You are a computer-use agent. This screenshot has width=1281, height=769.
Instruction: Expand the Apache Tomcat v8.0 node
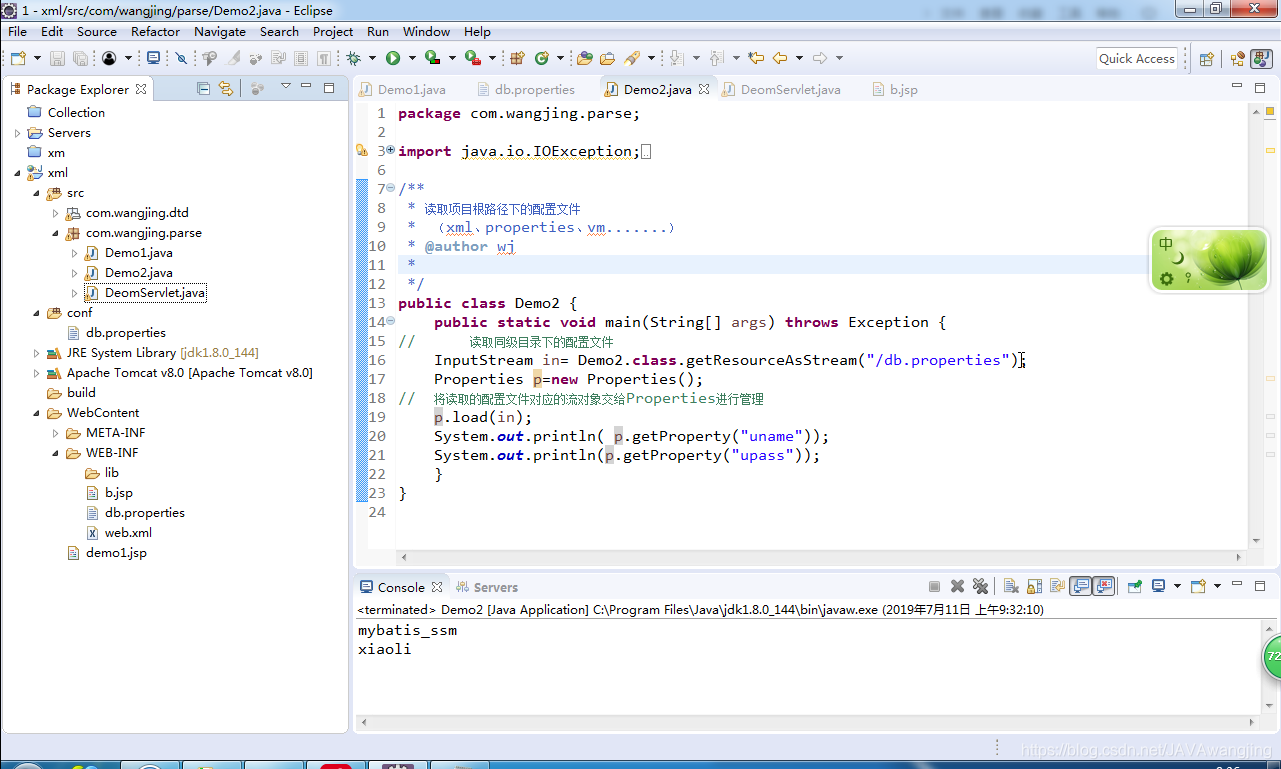click(x=36, y=373)
